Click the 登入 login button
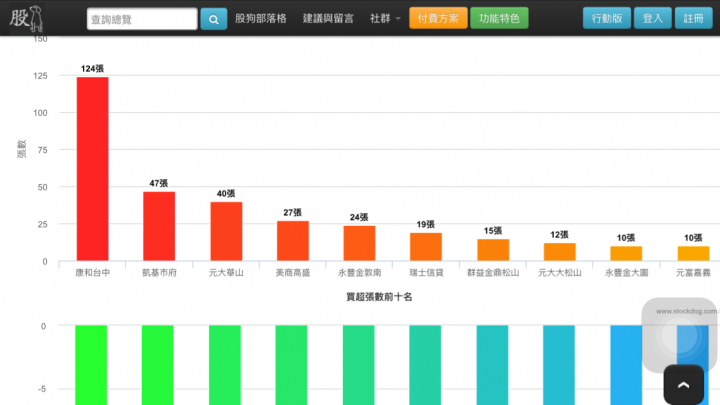720x405 pixels. 652,18
